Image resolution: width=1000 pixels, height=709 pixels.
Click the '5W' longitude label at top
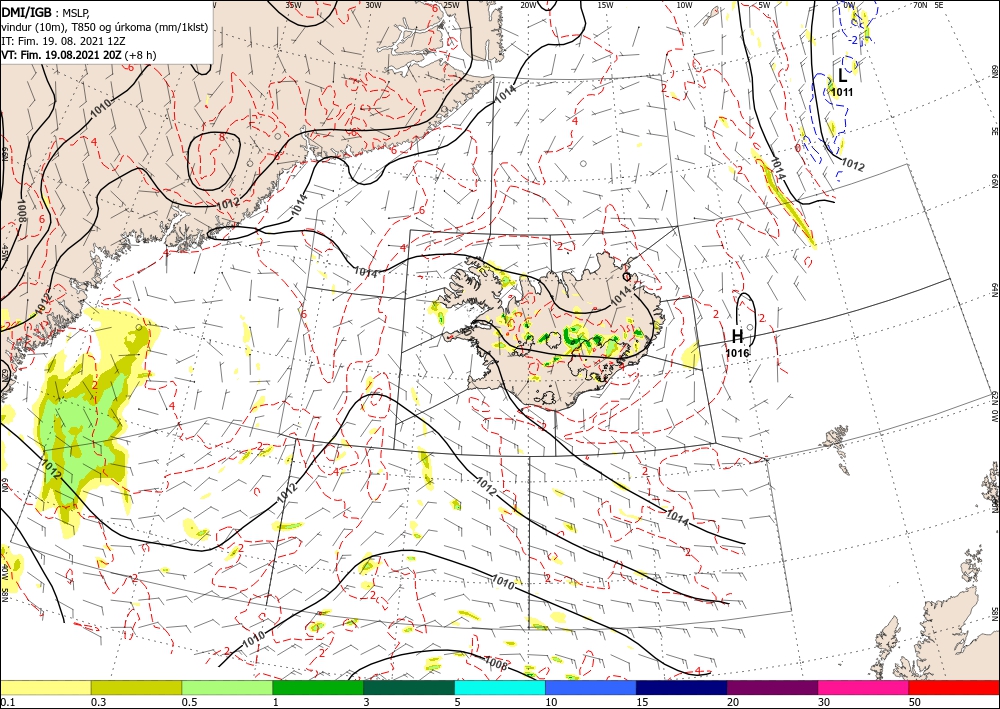[x=765, y=5]
